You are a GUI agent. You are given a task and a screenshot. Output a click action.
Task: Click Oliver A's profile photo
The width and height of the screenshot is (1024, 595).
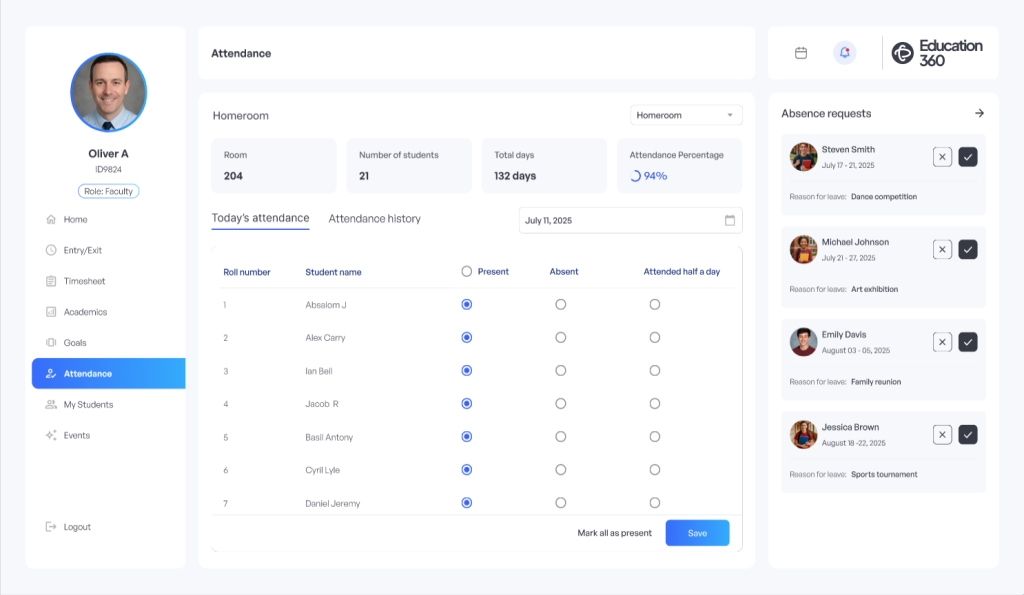click(108, 92)
